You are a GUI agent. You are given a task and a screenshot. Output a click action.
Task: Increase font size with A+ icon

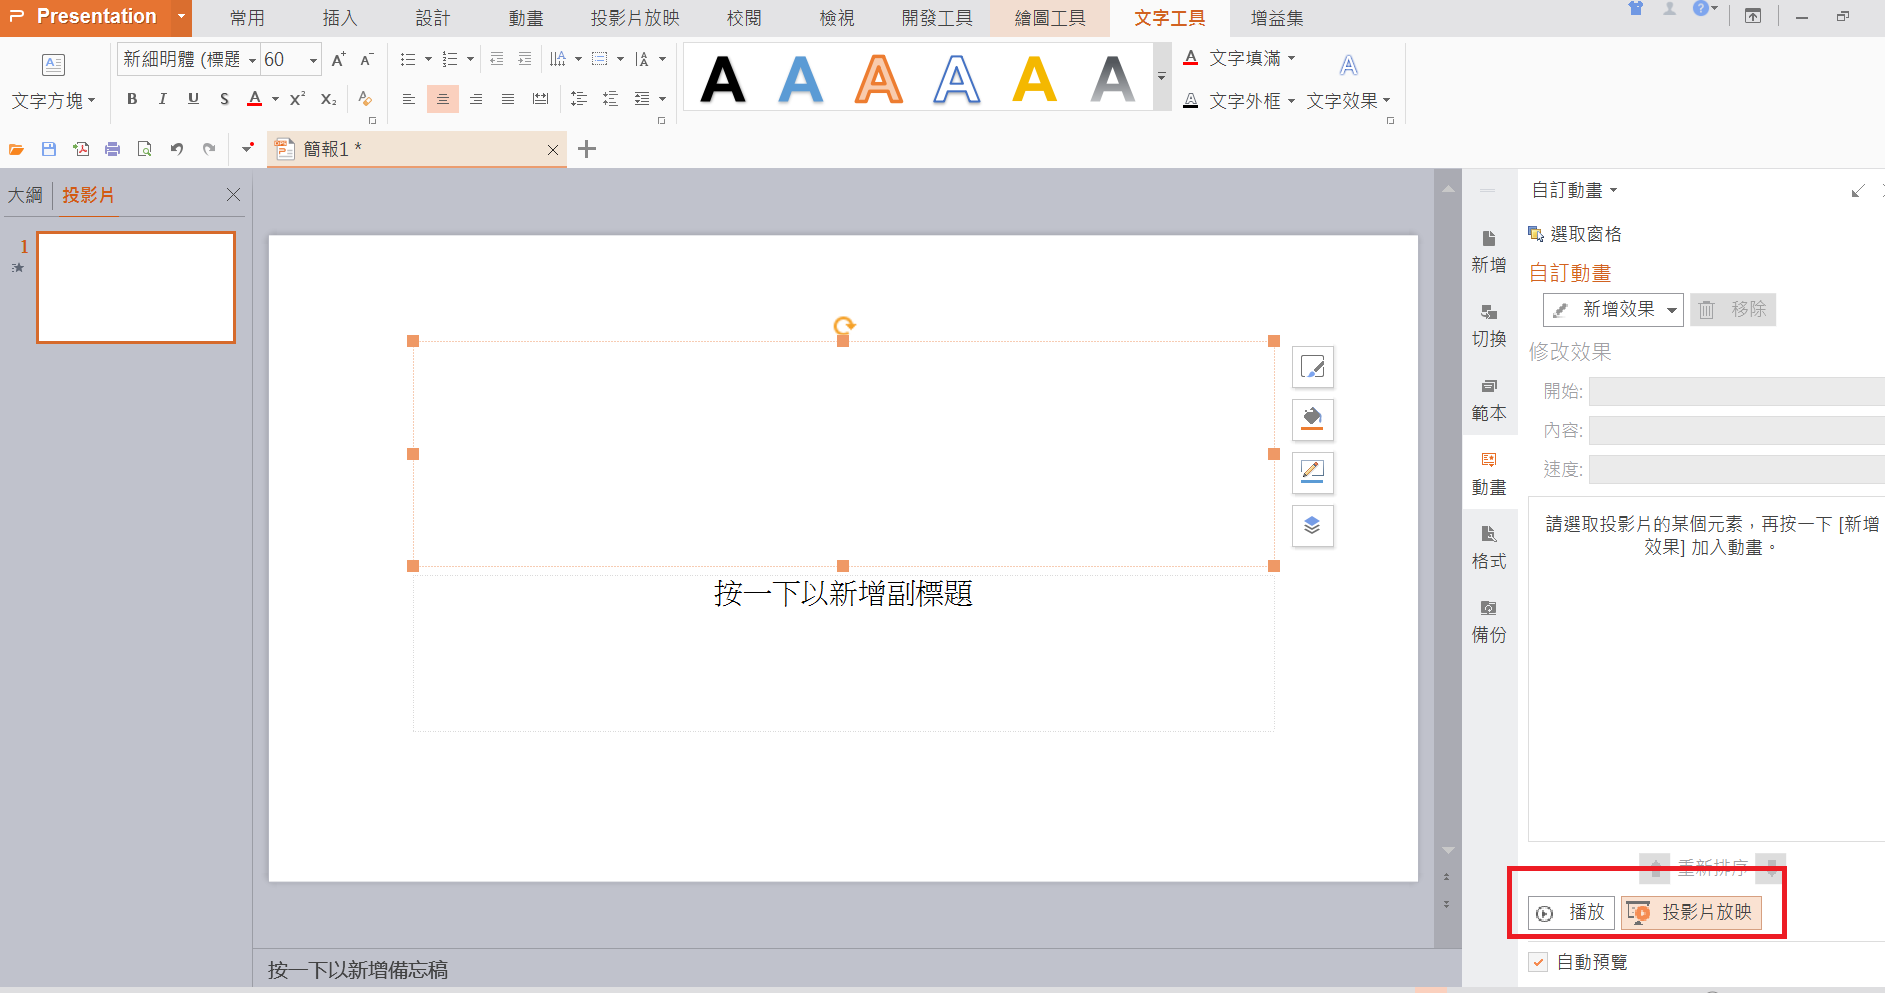[x=338, y=60]
